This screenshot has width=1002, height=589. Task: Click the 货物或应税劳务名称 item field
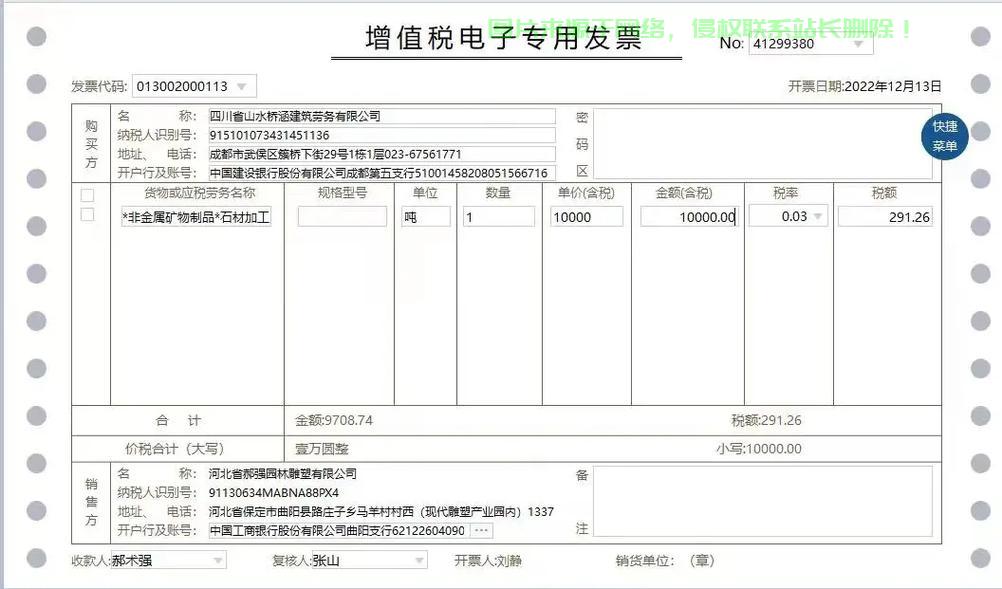point(196,217)
